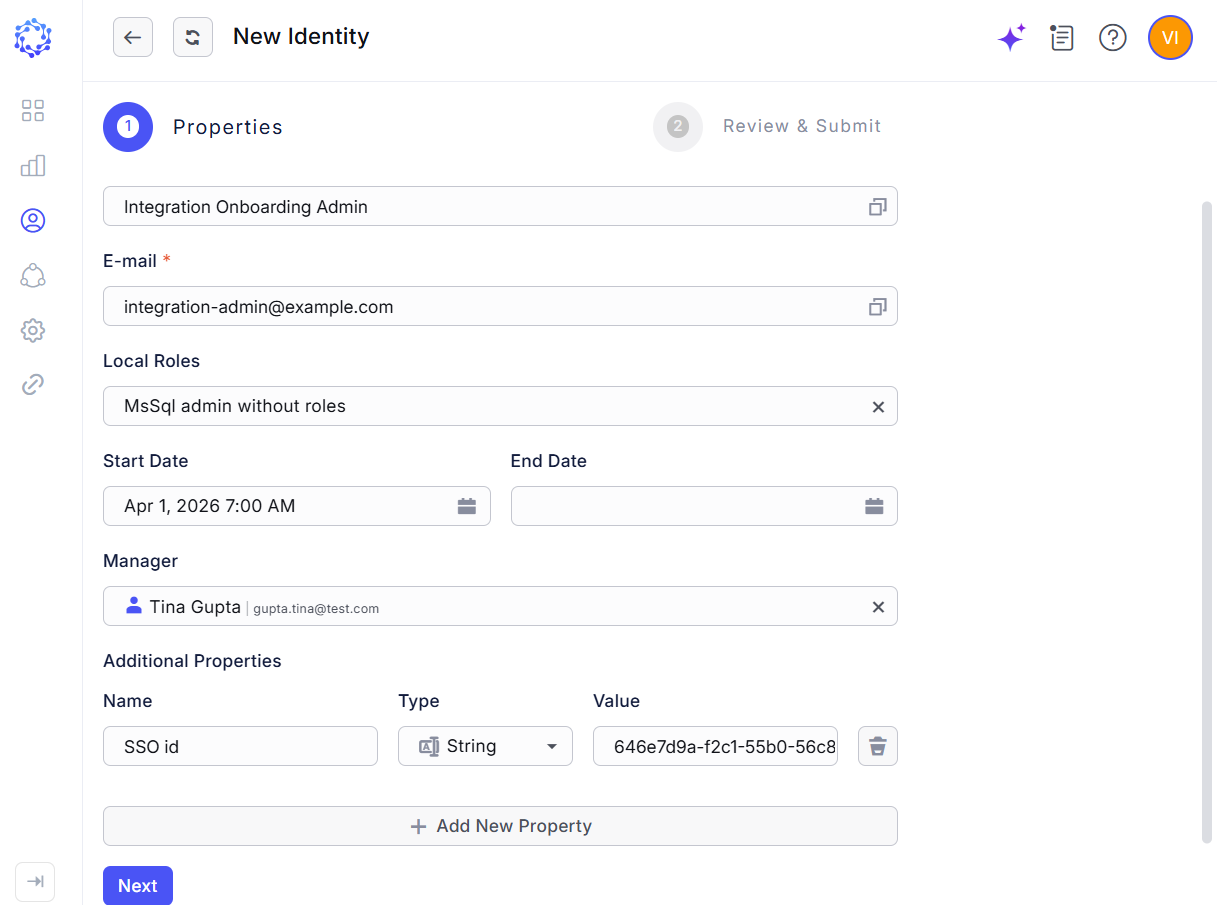The width and height of the screenshot is (1217, 905).
Task: Click the page vertical scrollbar
Action: (1207, 522)
